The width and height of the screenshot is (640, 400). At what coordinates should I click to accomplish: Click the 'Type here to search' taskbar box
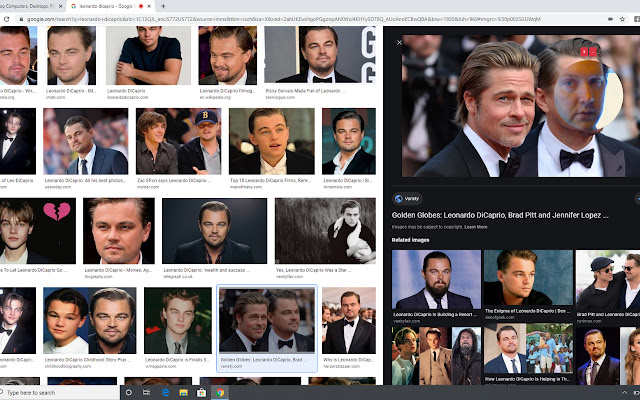60,393
